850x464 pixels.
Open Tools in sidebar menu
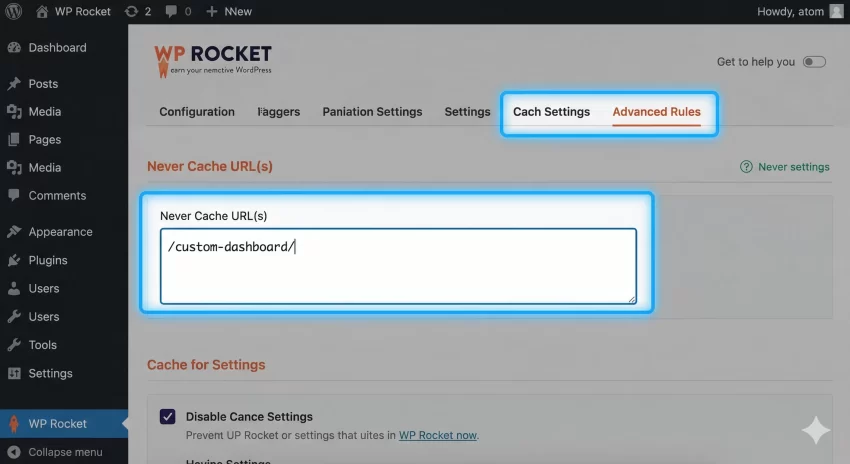tap(42, 345)
